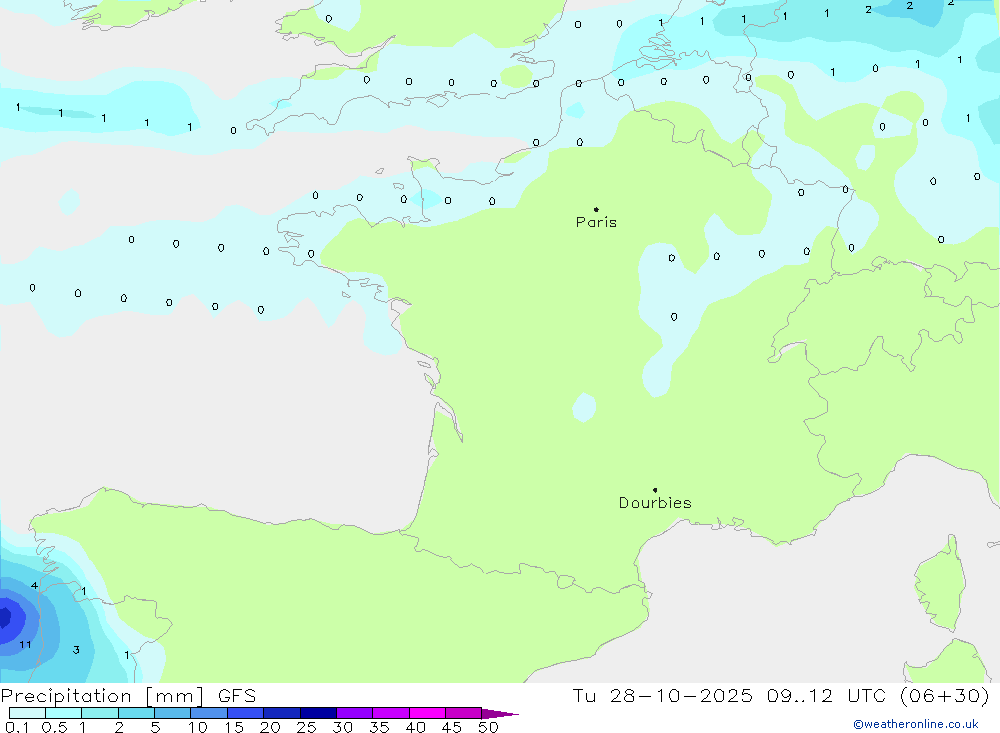Click the legend value '30'
The width and height of the screenshot is (1000, 733).
point(342,727)
